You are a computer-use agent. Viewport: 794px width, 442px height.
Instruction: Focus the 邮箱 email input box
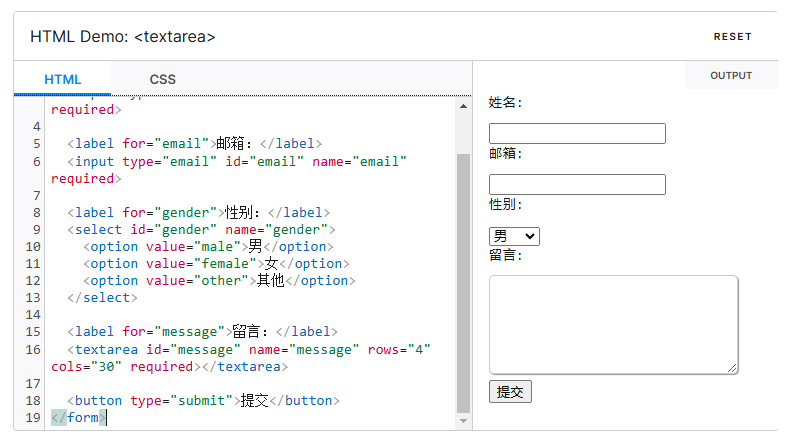[577, 184]
